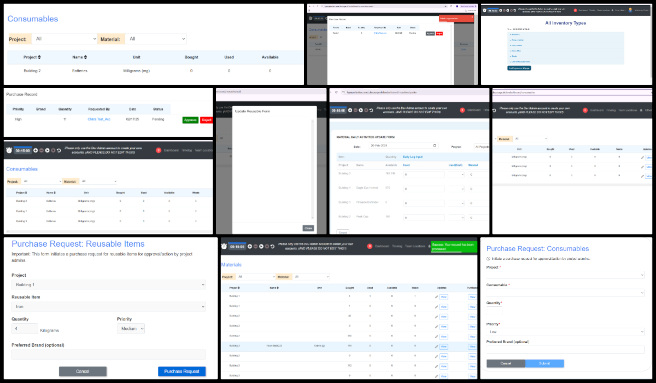Click View button in highlighted Materials row

[x=443, y=347]
